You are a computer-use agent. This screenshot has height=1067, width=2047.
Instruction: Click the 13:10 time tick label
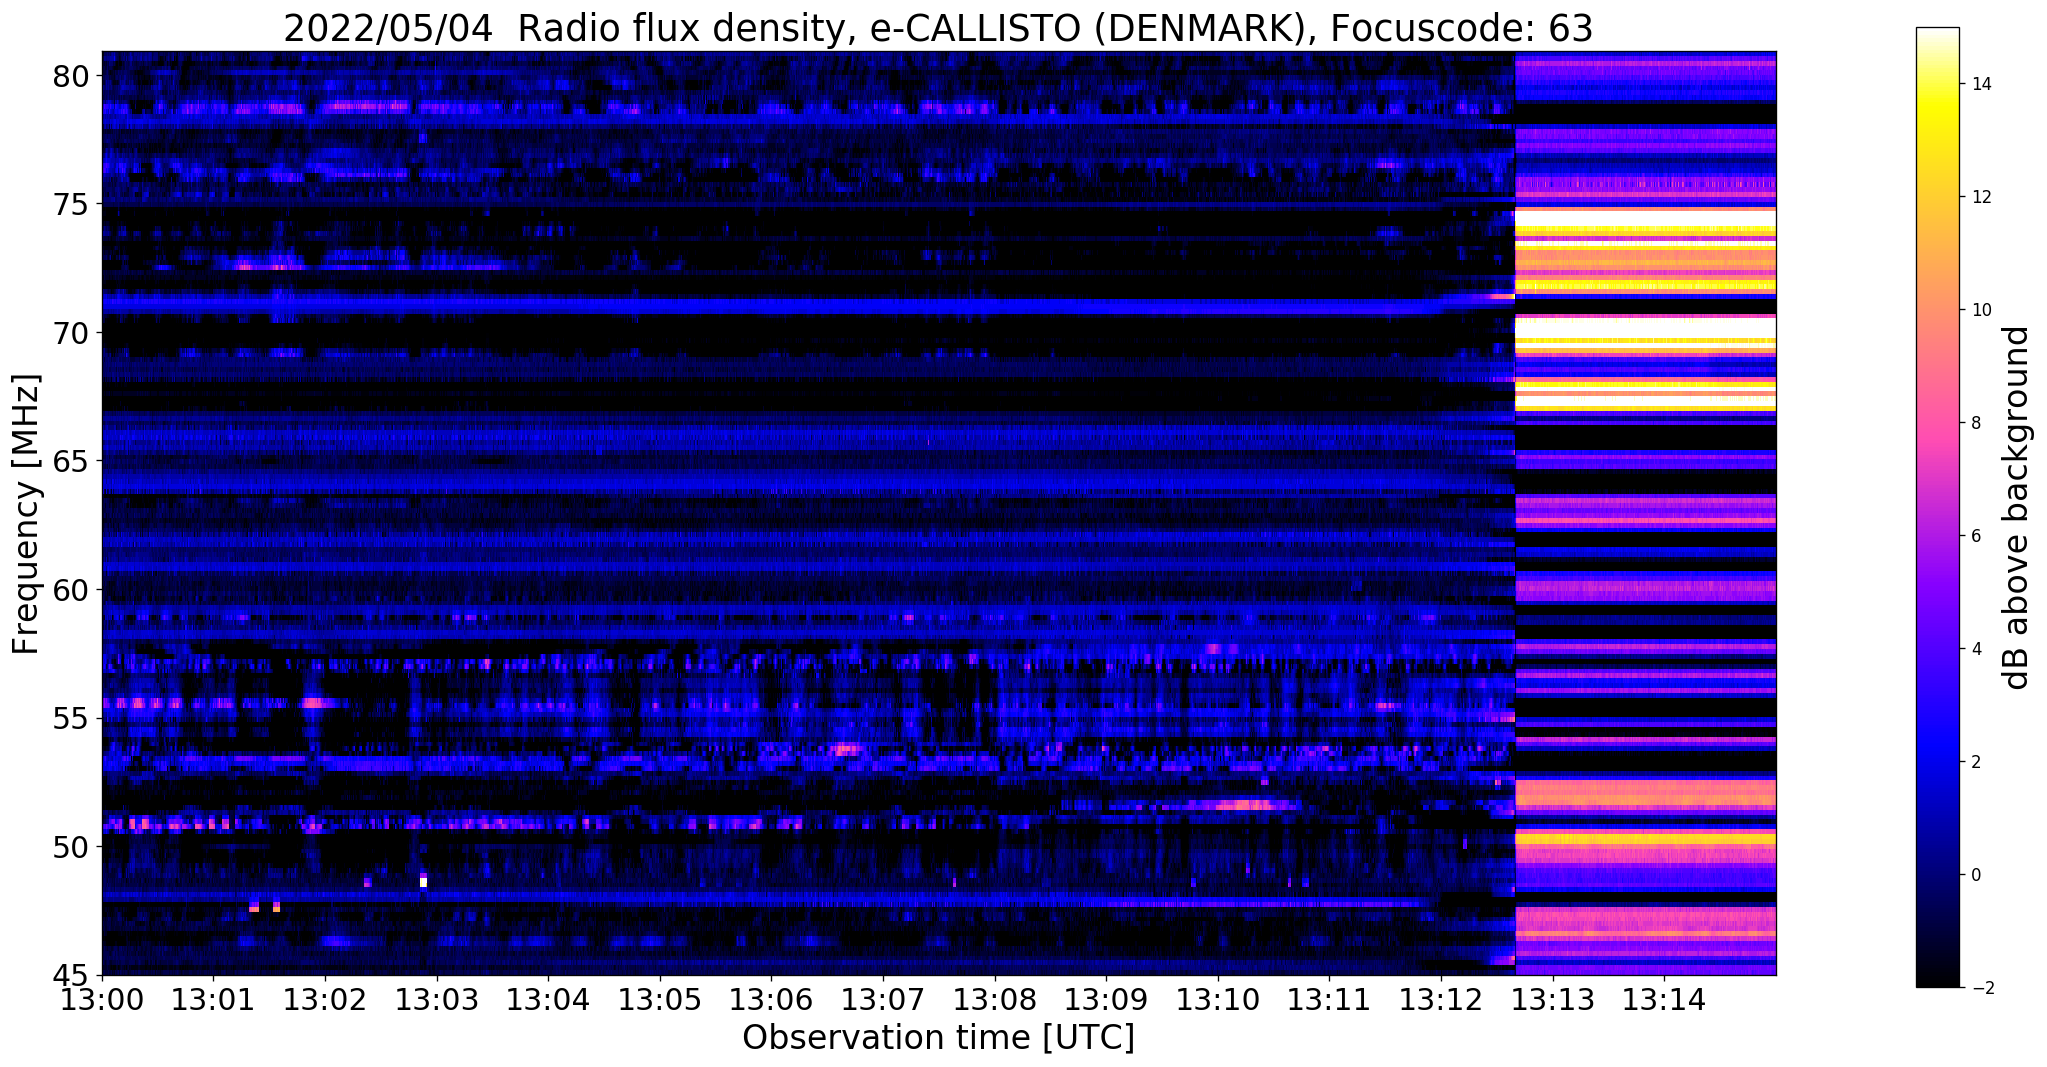click(1218, 999)
